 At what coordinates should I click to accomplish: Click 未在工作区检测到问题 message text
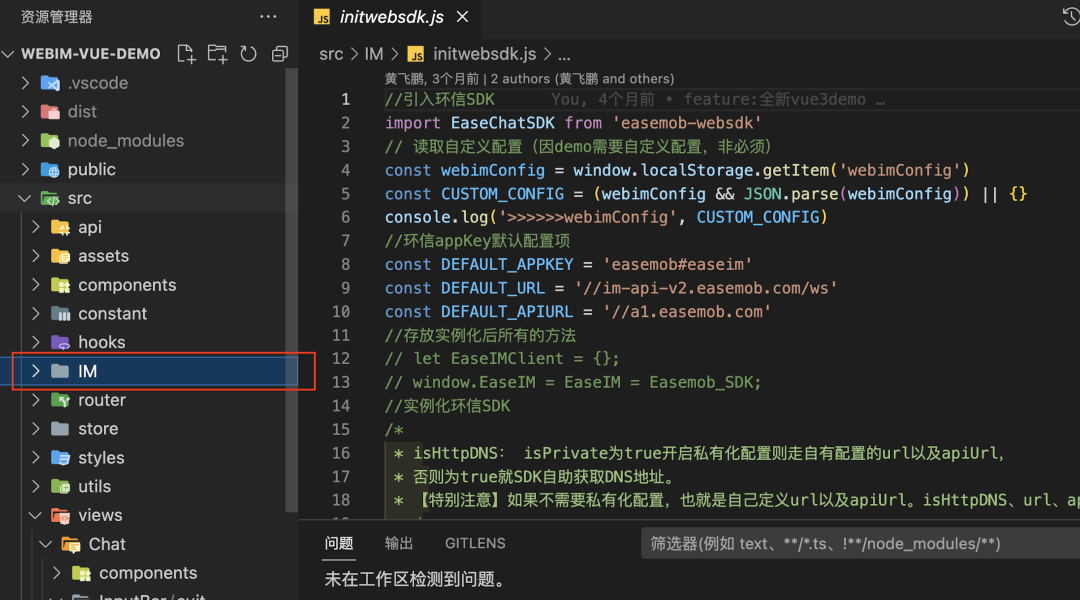[415, 579]
